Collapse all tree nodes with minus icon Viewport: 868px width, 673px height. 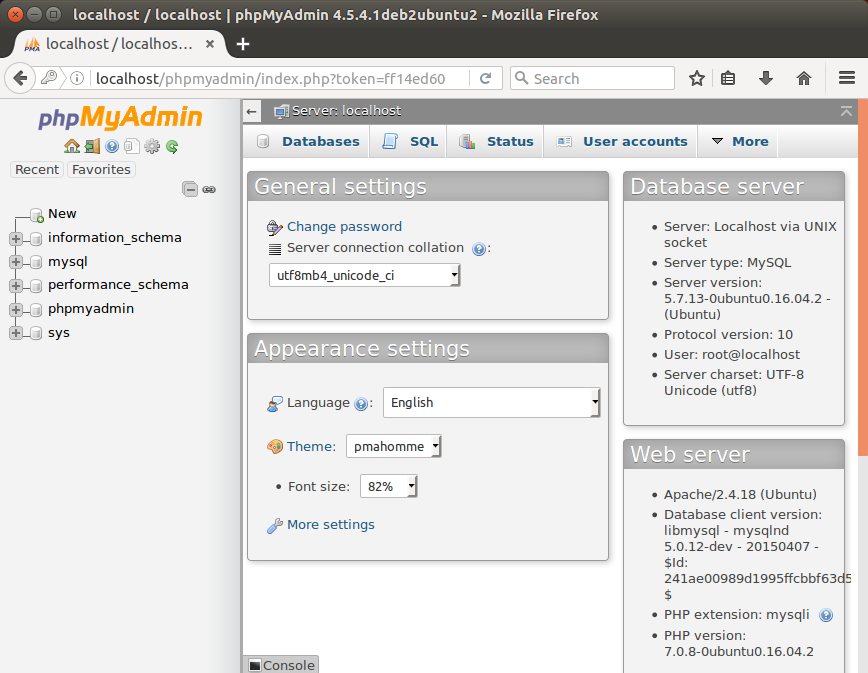(190, 189)
